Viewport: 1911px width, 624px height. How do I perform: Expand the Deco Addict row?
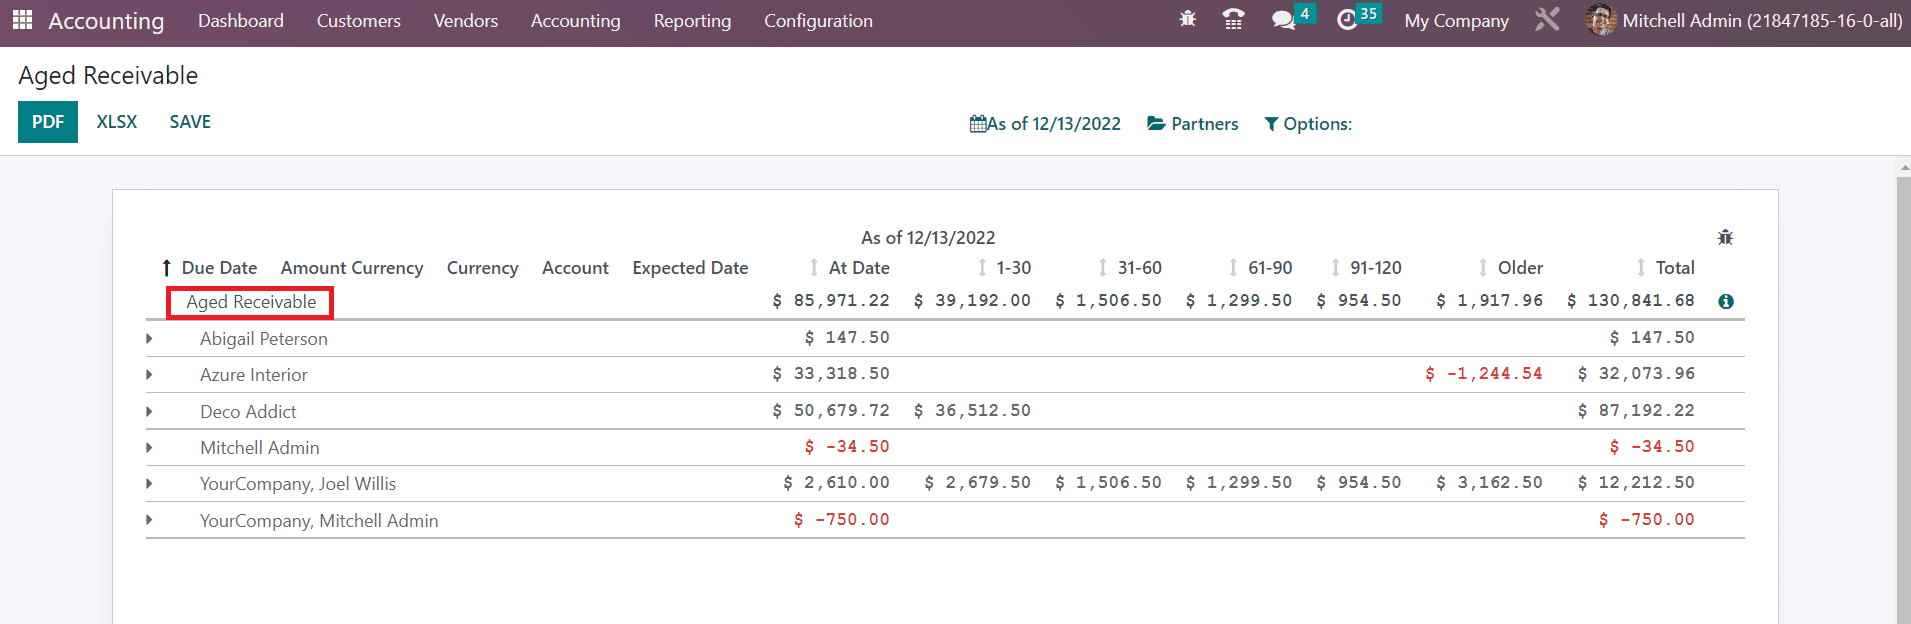point(149,412)
